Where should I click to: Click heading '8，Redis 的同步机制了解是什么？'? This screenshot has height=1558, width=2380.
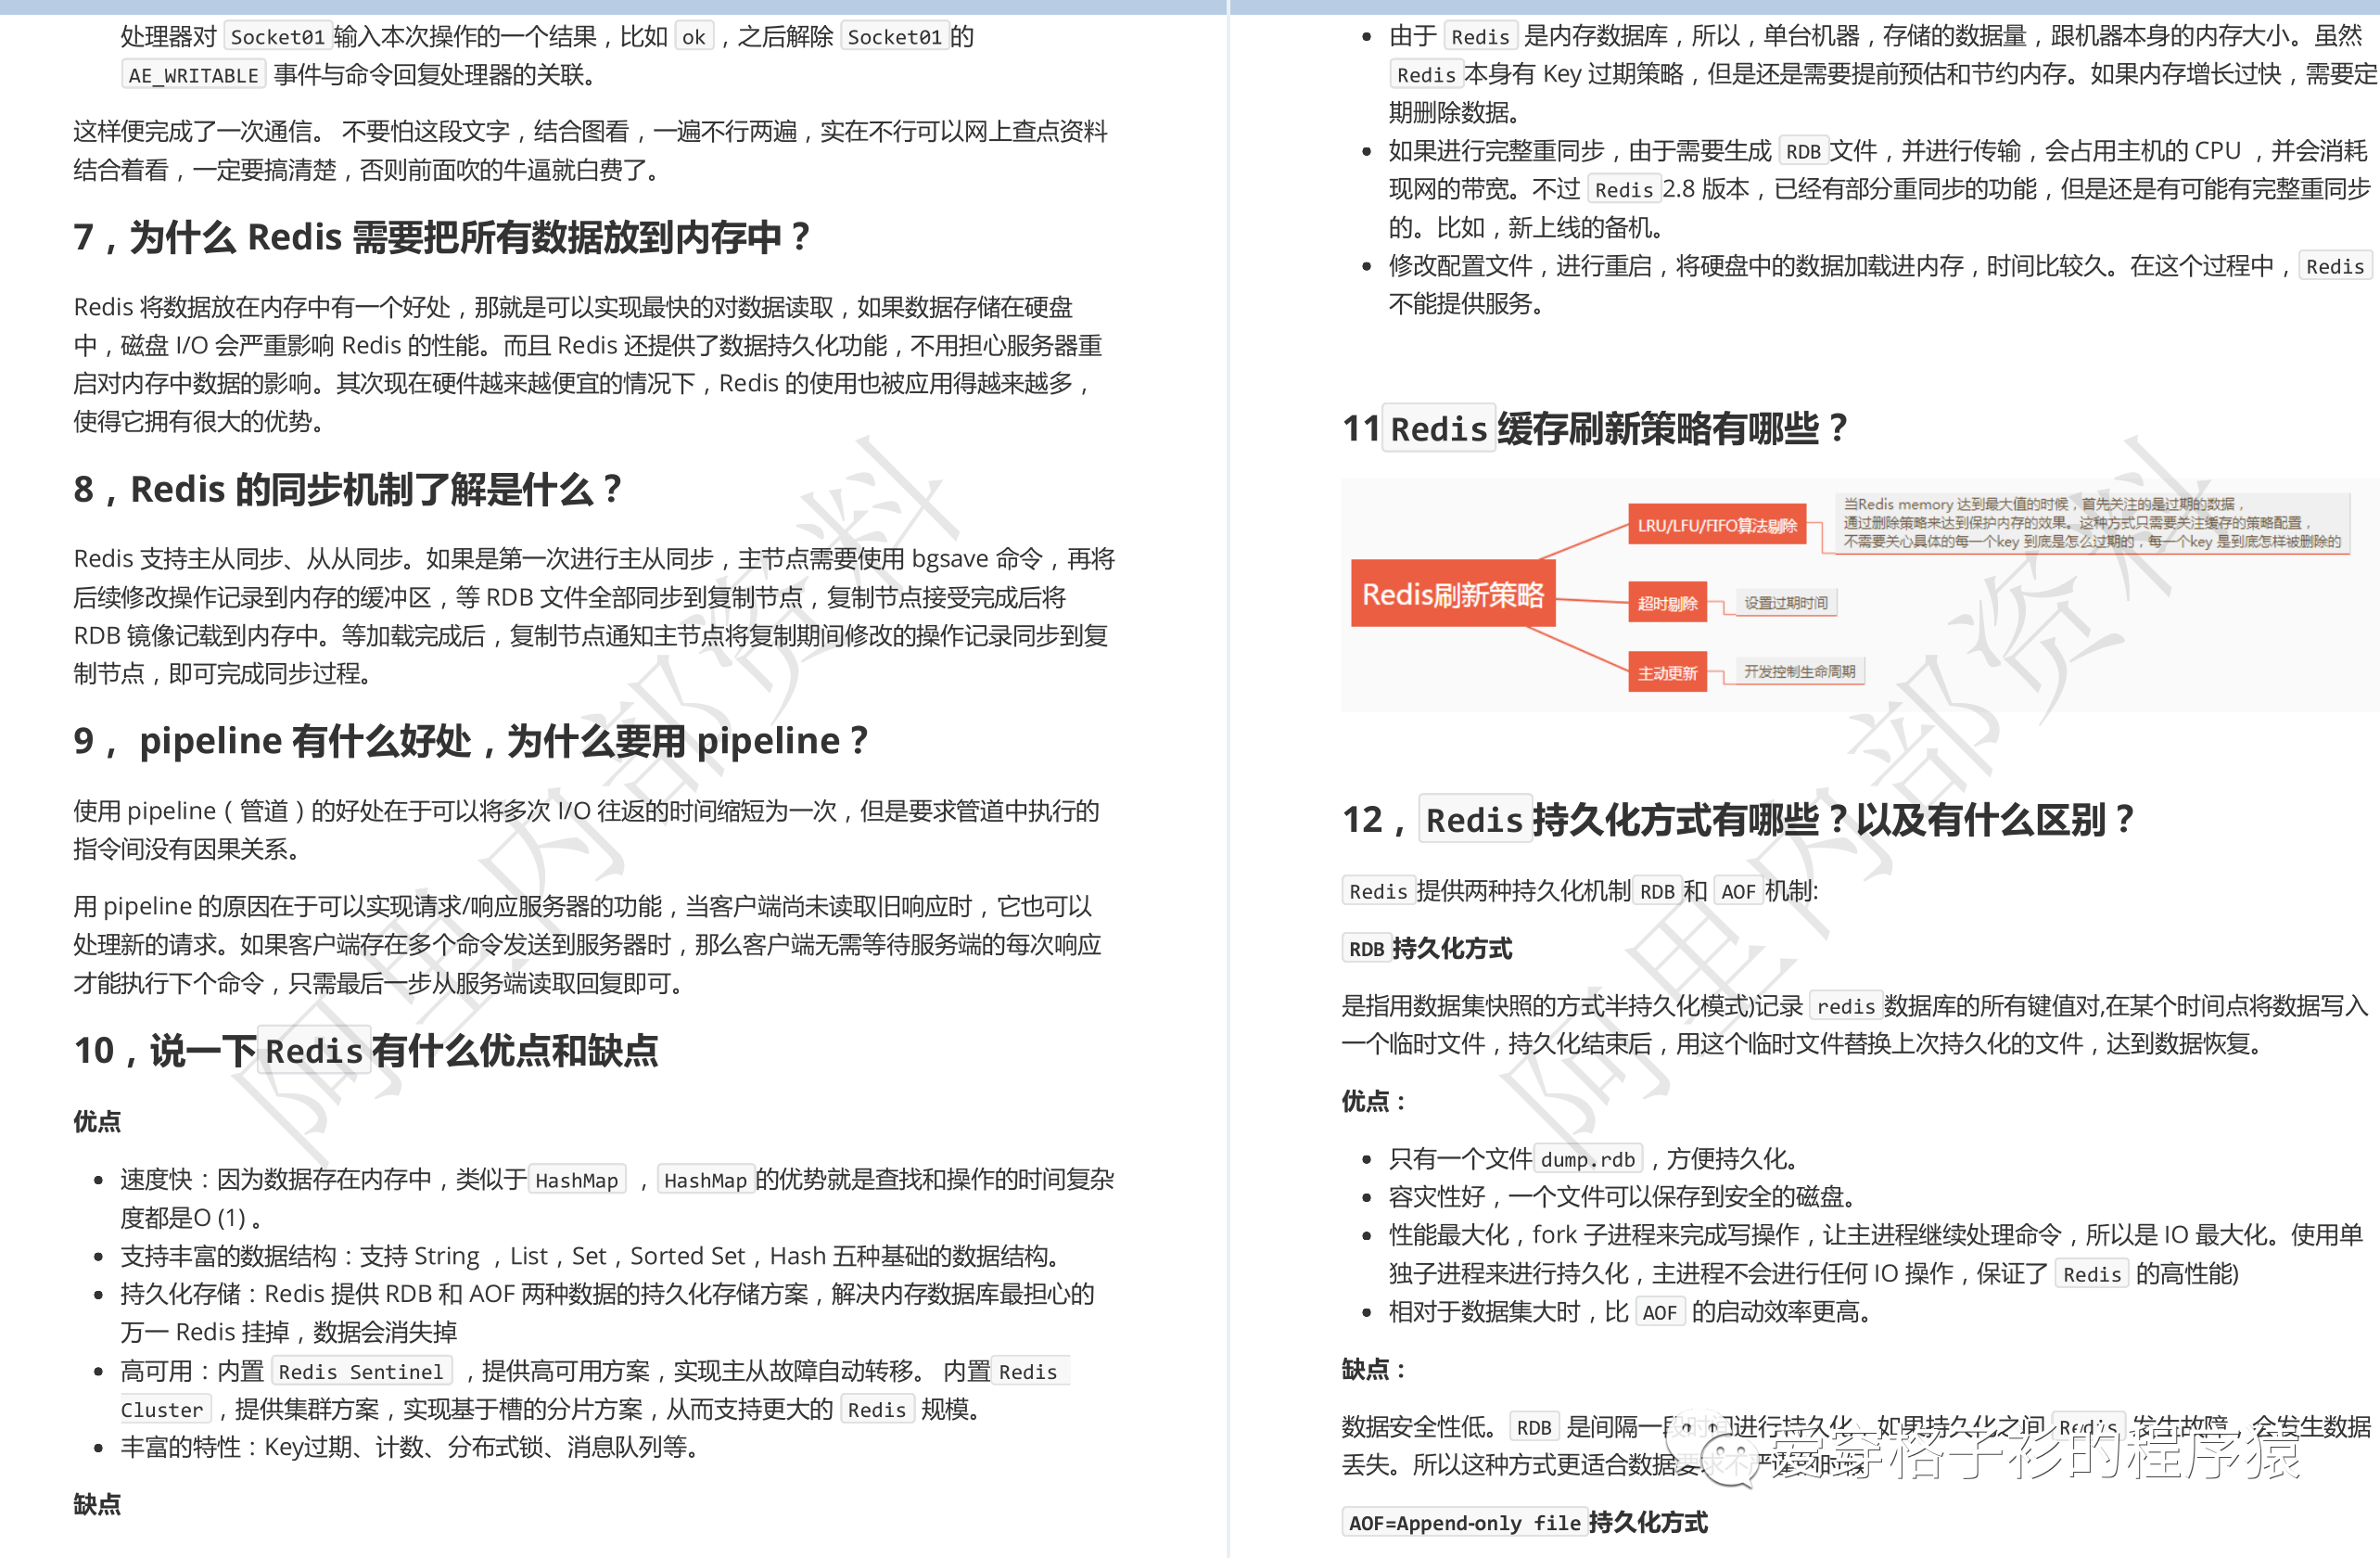point(348,490)
